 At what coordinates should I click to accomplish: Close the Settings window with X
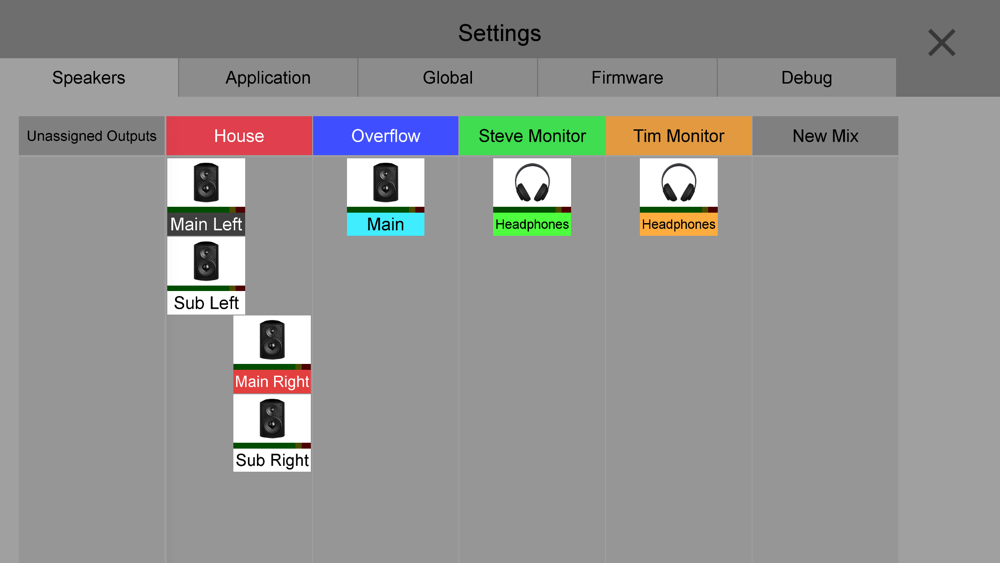click(941, 43)
